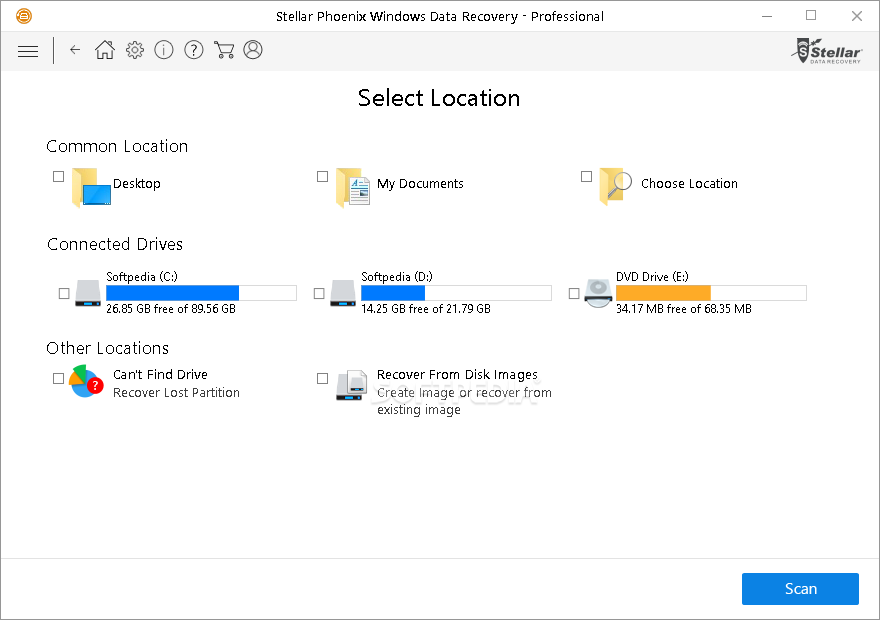This screenshot has width=880, height=620.
Task: Check the My Documents checkbox
Action: click(x=322, y=176)
